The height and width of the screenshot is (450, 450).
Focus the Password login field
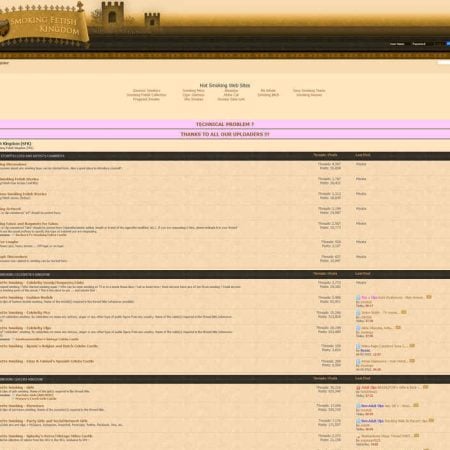(421, 44)
